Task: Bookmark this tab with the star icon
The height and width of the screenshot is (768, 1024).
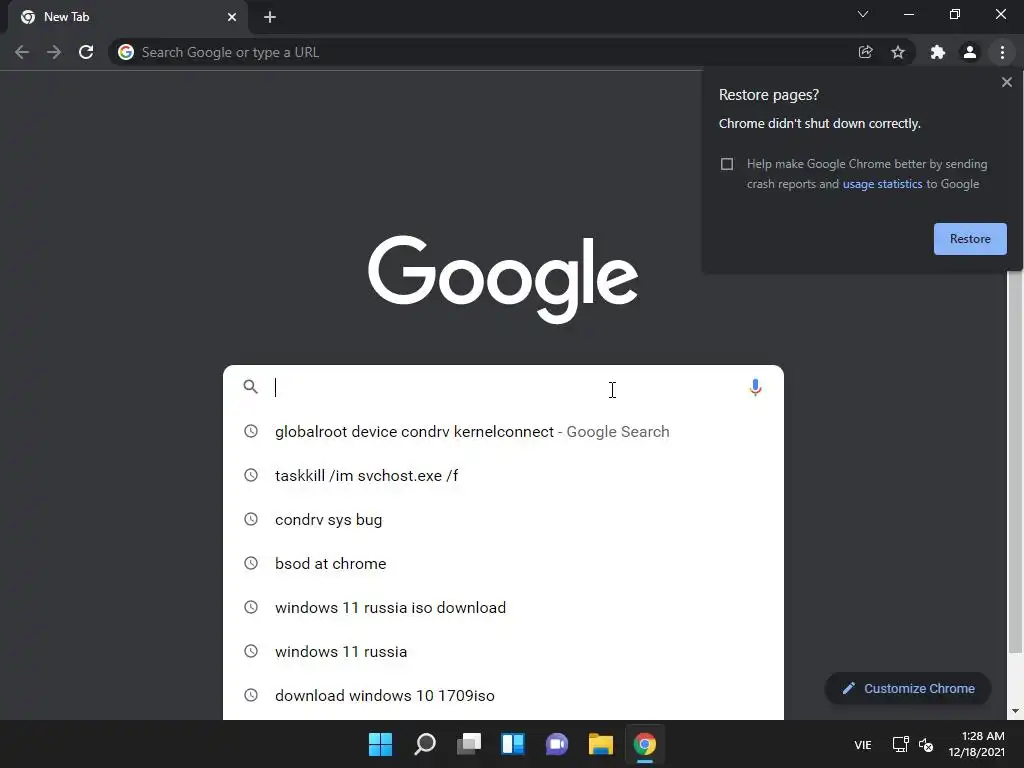Action: 898,52
